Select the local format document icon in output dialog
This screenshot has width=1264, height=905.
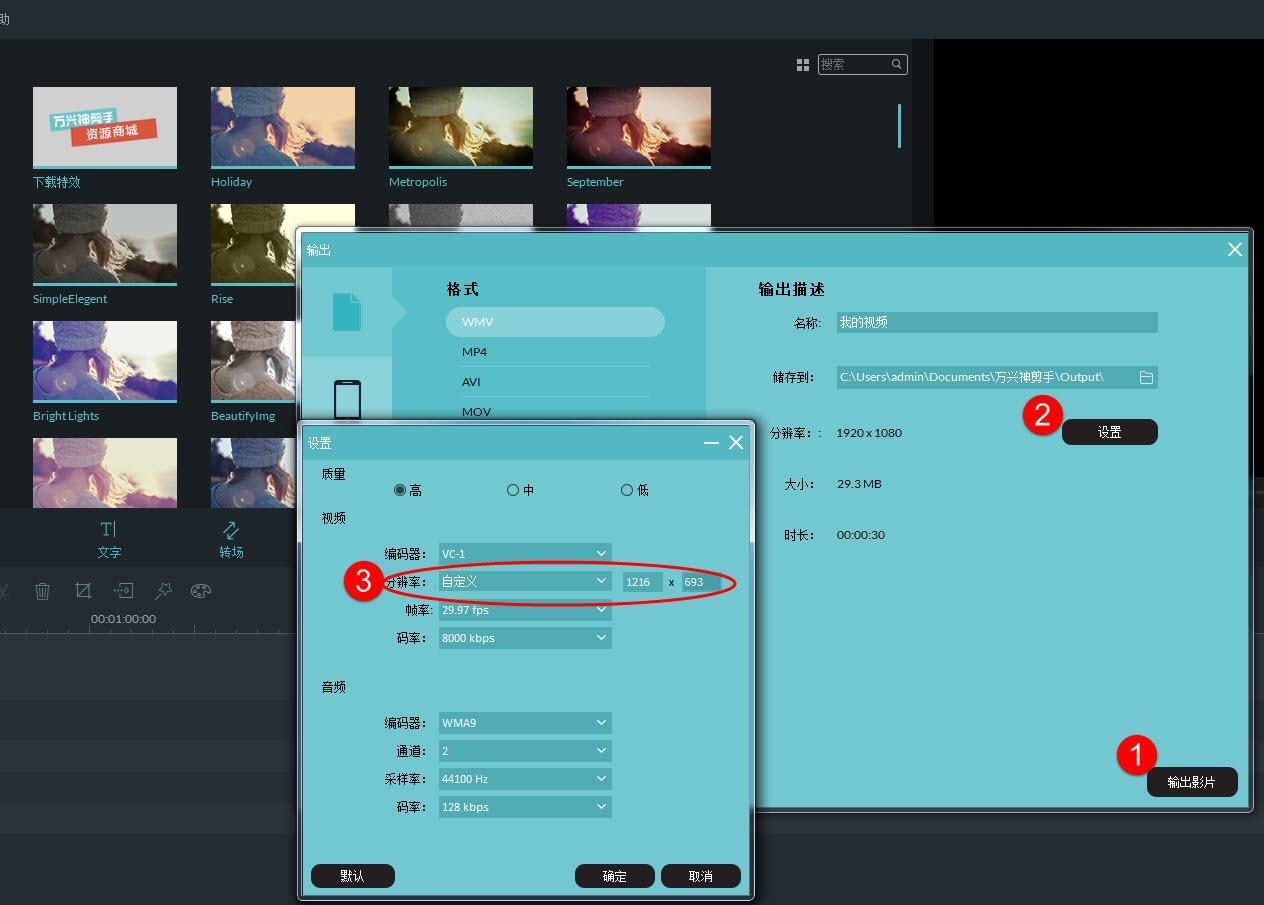(x=346, y=312)
